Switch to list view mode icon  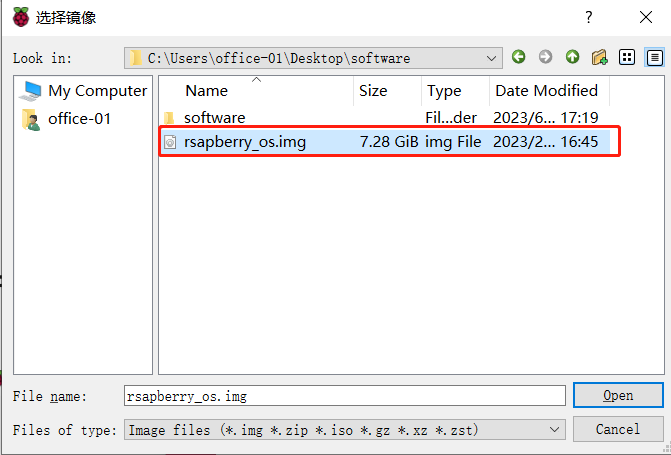(627, 57)
